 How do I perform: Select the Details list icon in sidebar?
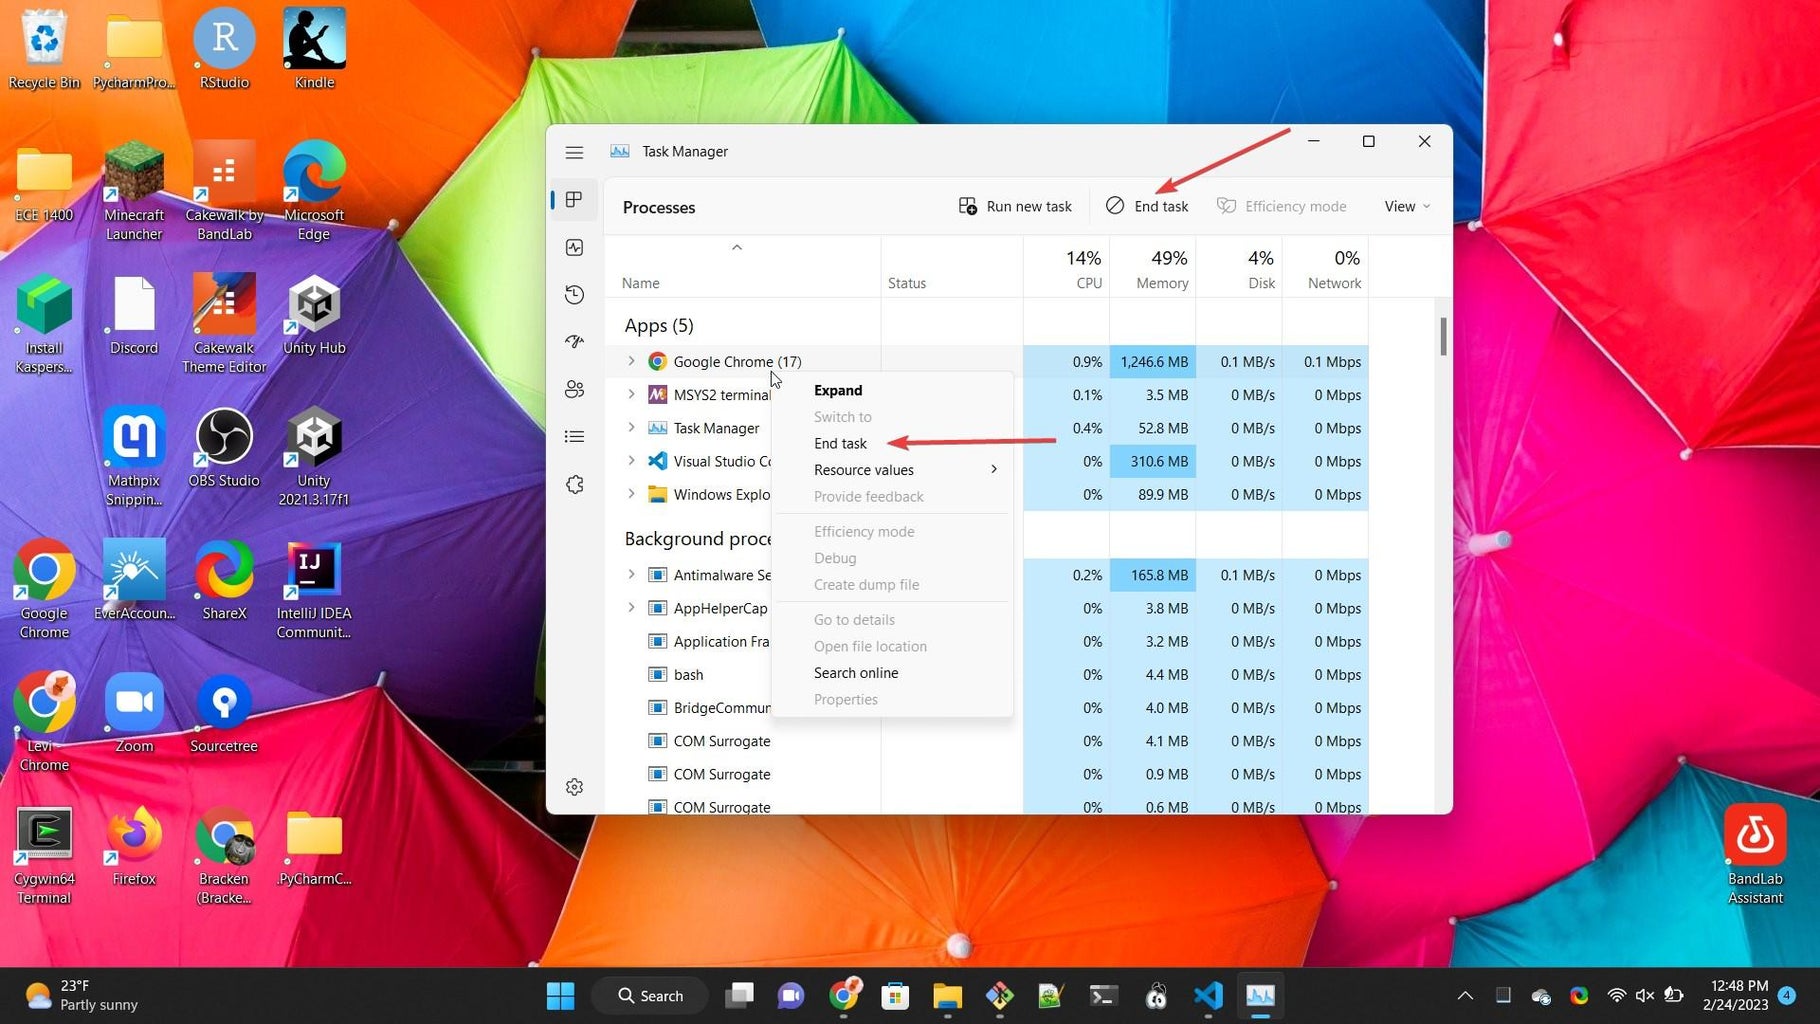point(574,436)
